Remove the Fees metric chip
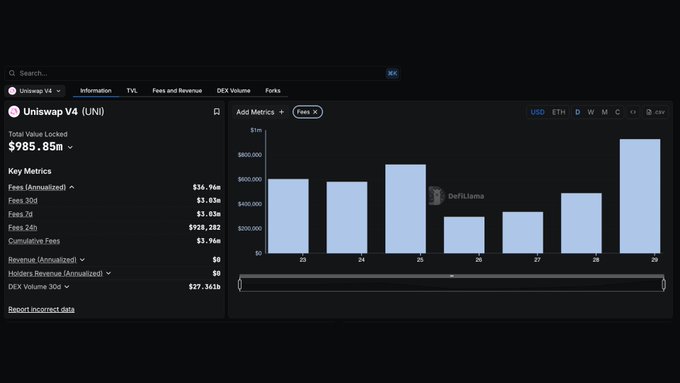680x383 pixels. (x=315, y=112)
